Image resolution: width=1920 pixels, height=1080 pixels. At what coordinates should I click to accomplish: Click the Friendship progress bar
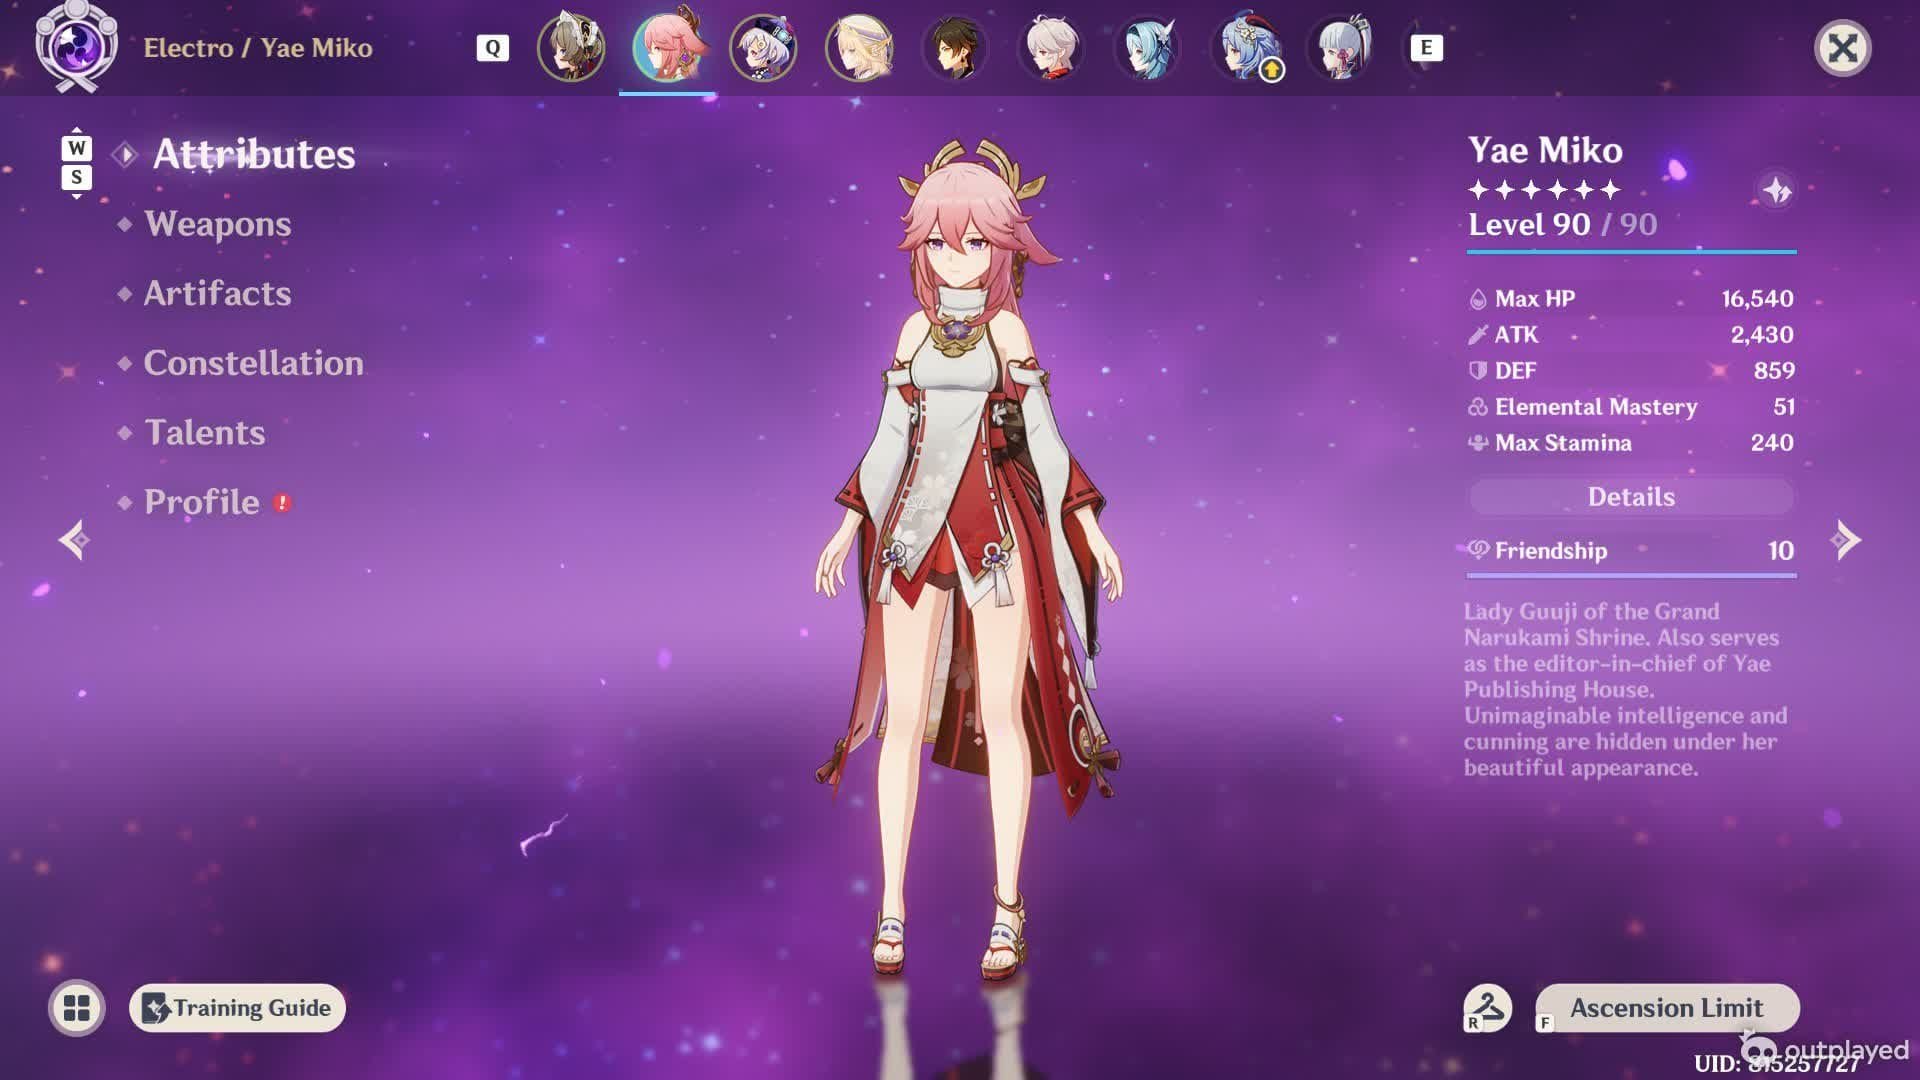[1631, 575]
